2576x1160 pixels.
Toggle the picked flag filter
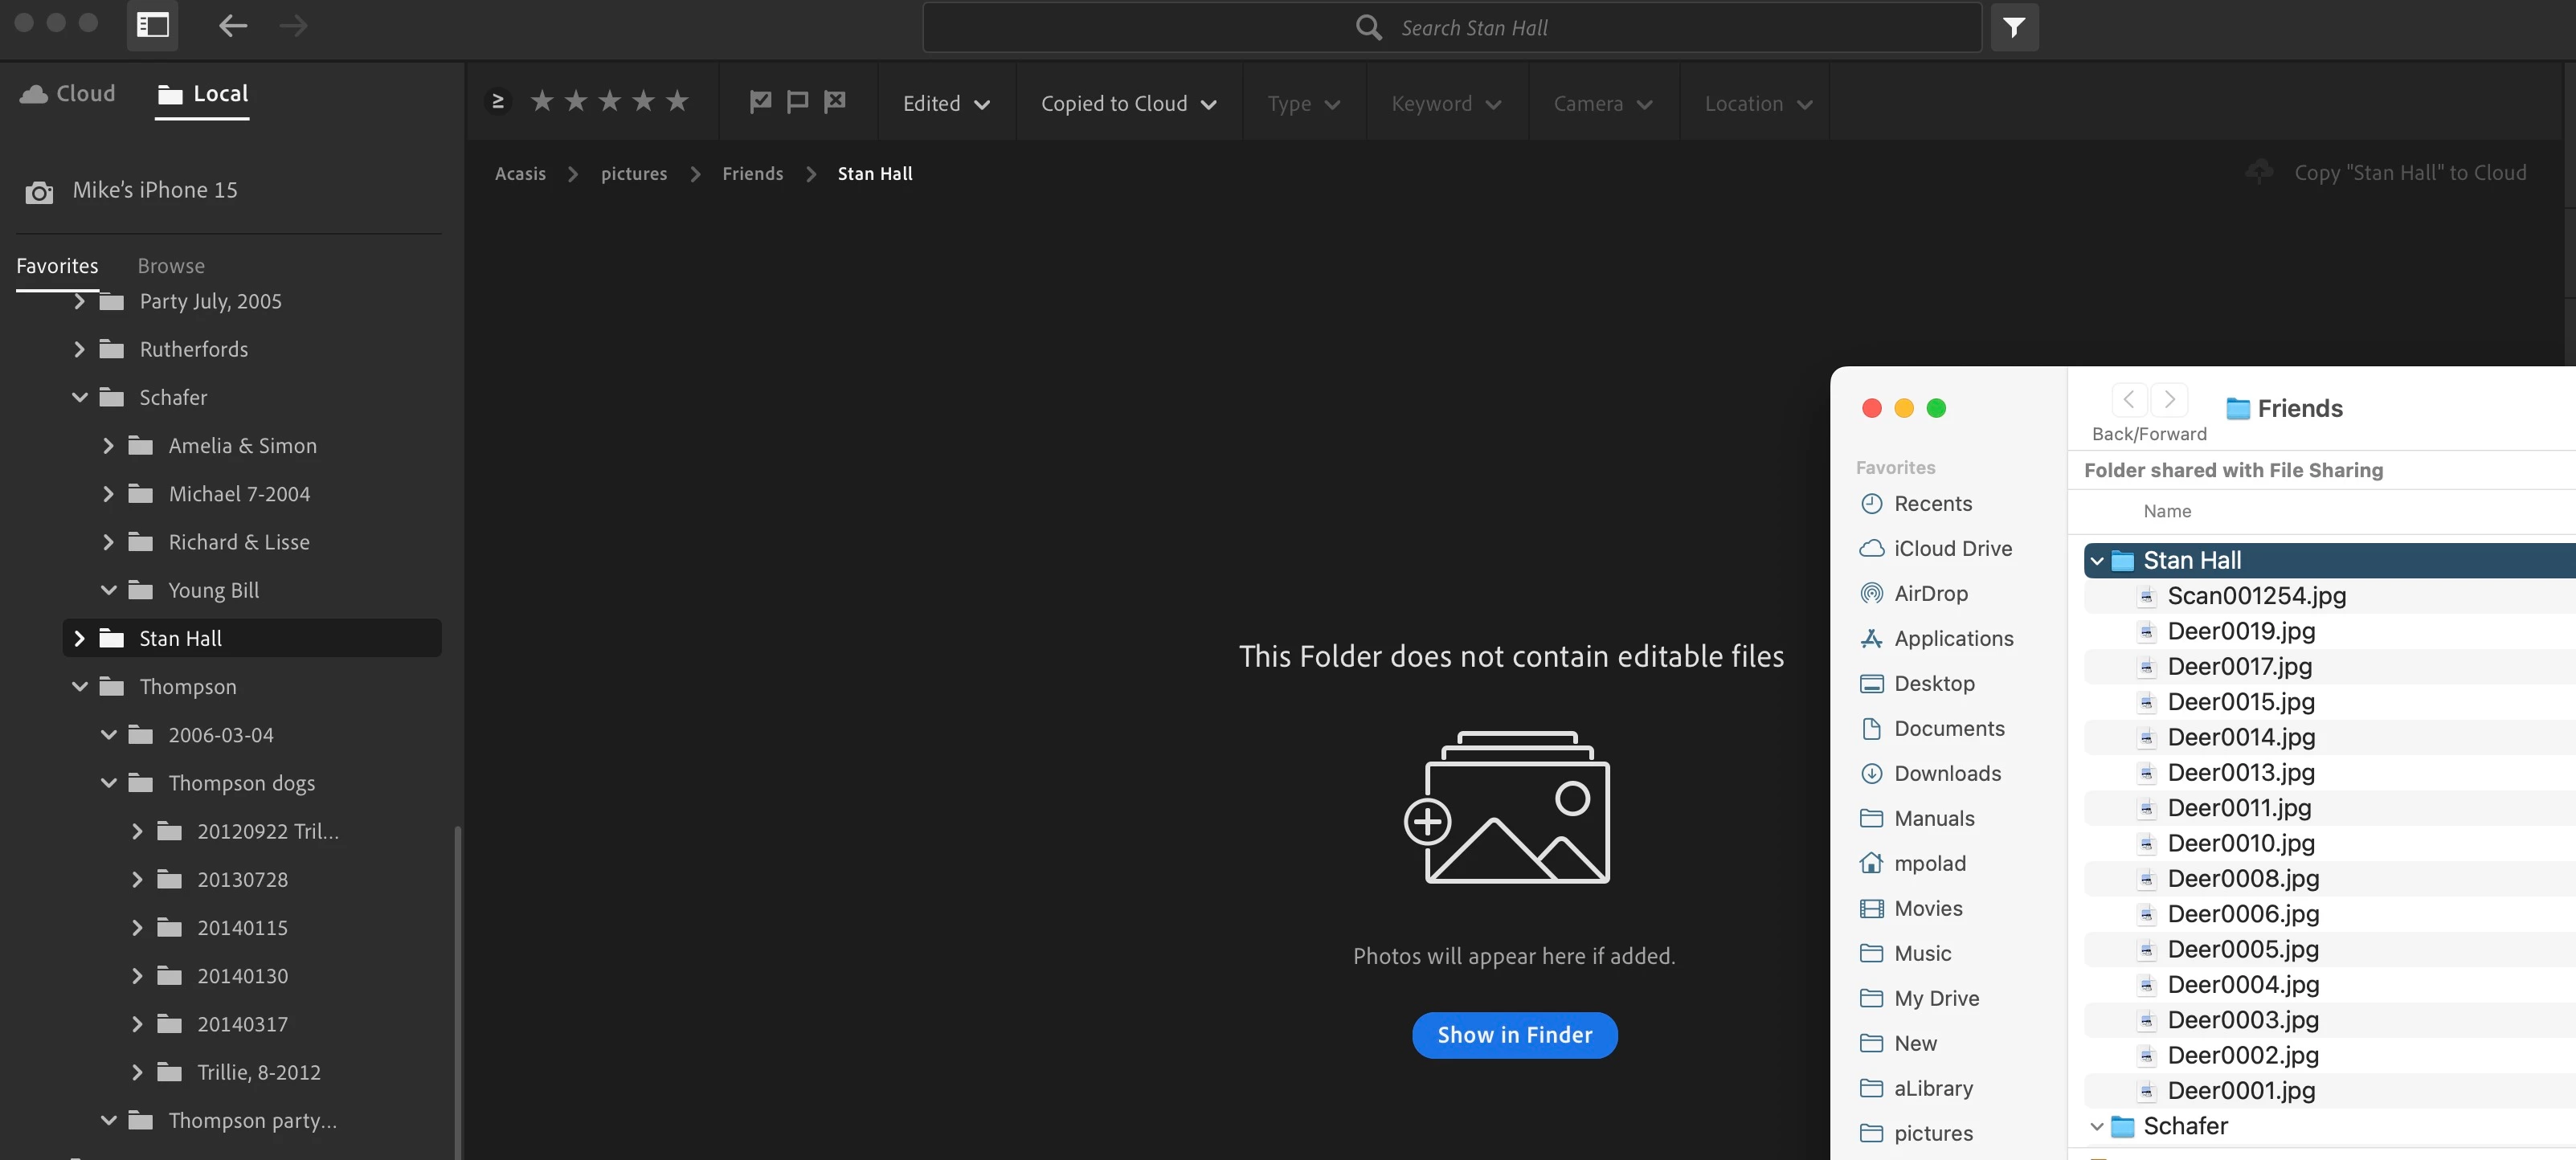(x=760, y=102)
